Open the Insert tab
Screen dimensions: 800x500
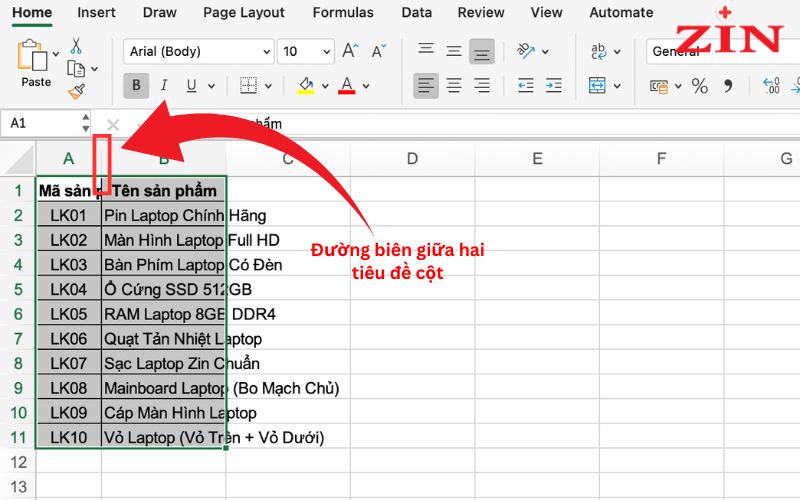coord(96,12)
